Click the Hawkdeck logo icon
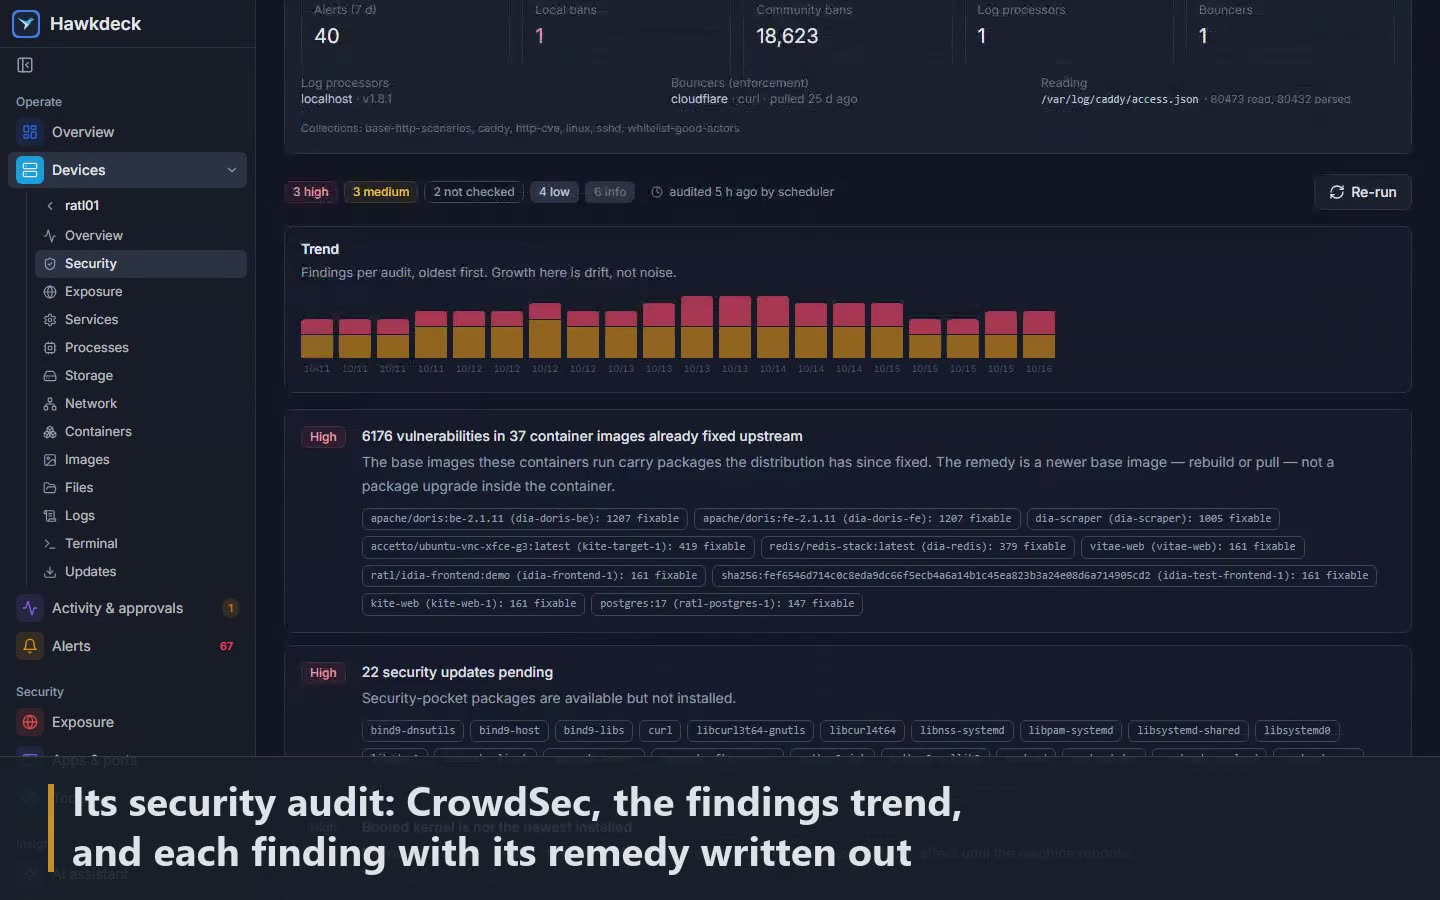Viewport: 1440px width, 900px height. click(x=26, y=24)
